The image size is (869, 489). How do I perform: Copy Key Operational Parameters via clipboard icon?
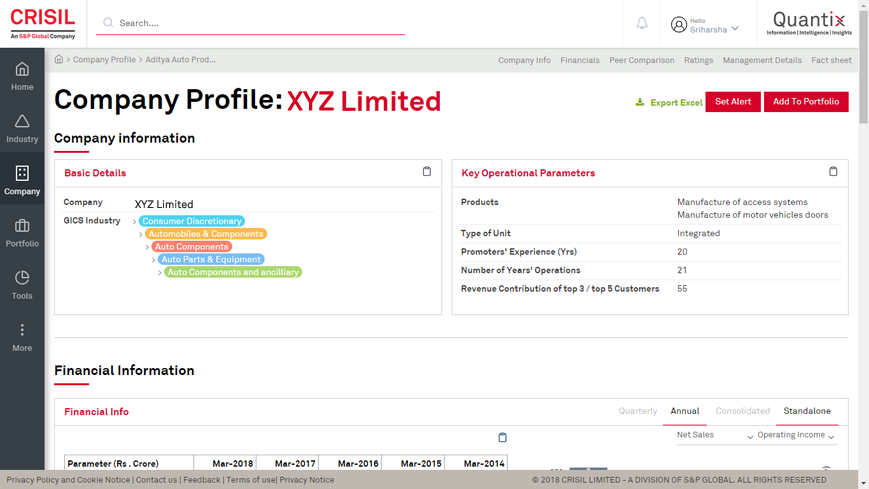pos(833,172)
